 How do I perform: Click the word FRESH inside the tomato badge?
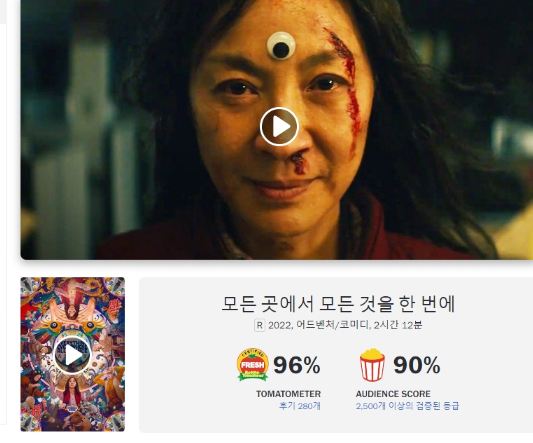click(x=253, y=365)
